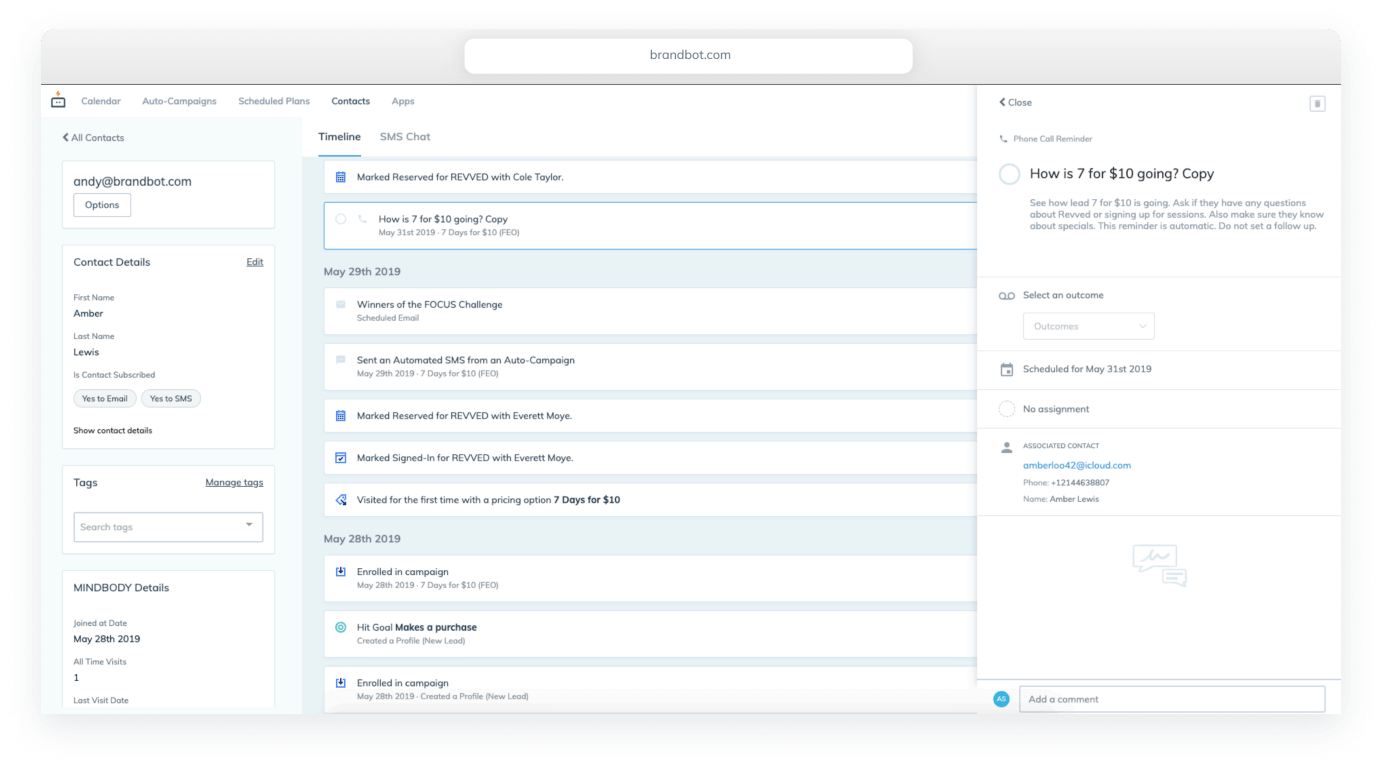Check the large circle next to reminder title
The image size is (1382, 767).
click(1009, 174)
